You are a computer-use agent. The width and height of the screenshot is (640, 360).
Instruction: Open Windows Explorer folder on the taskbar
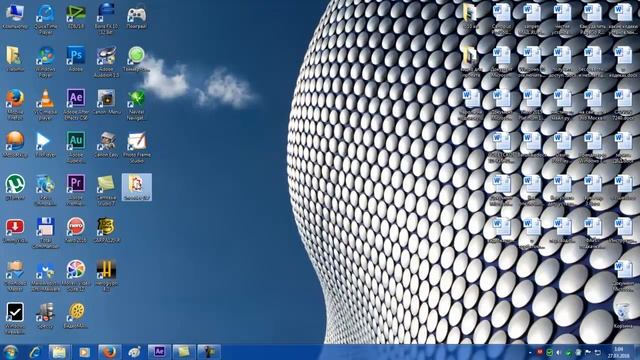tap(59, 352)
